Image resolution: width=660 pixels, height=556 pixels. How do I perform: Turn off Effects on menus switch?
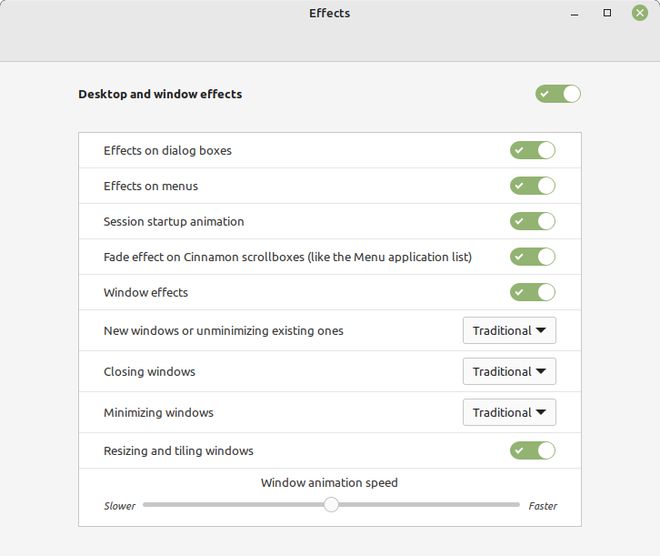tap(532, 186)
